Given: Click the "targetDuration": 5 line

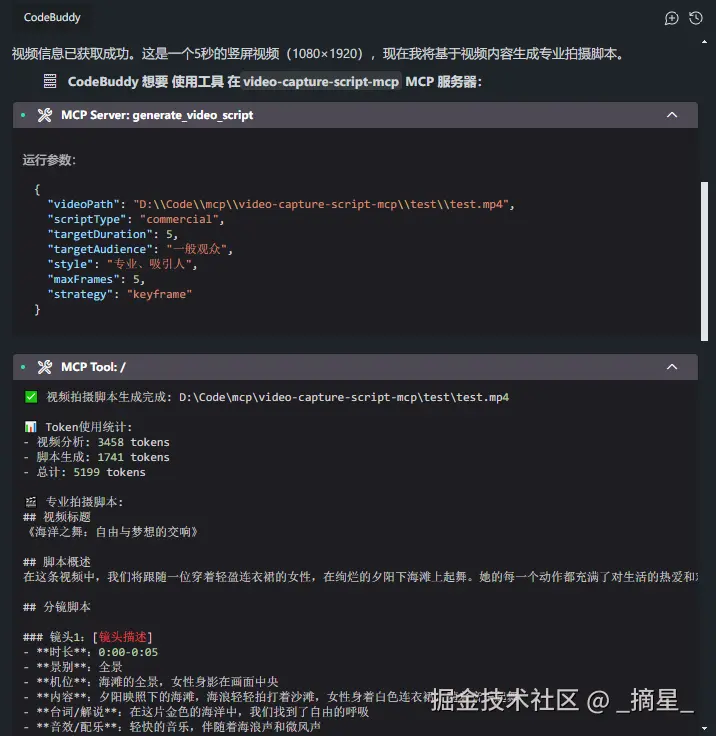Looking at the screenshot, I should [x=113, y=234].
